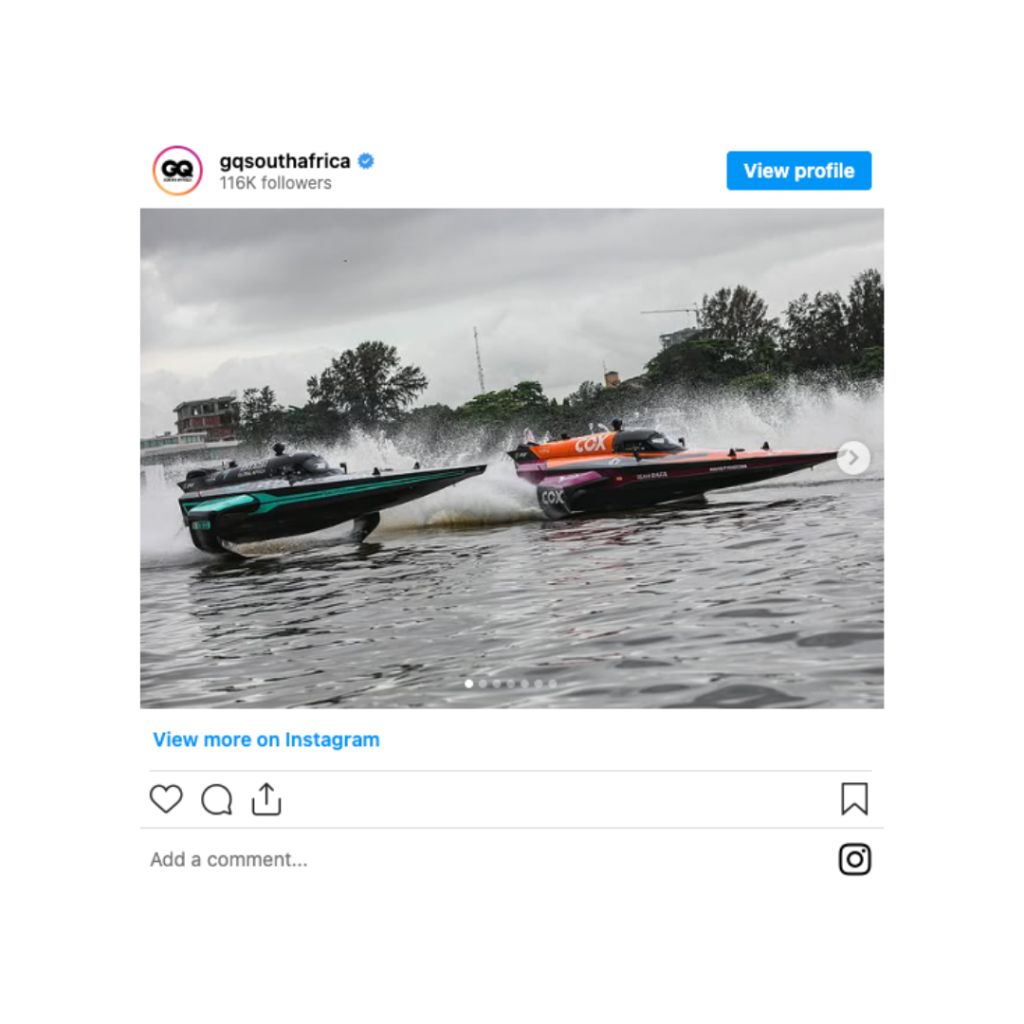
Task: Click the GQ profile avatar
Action: tap(177, 170)
